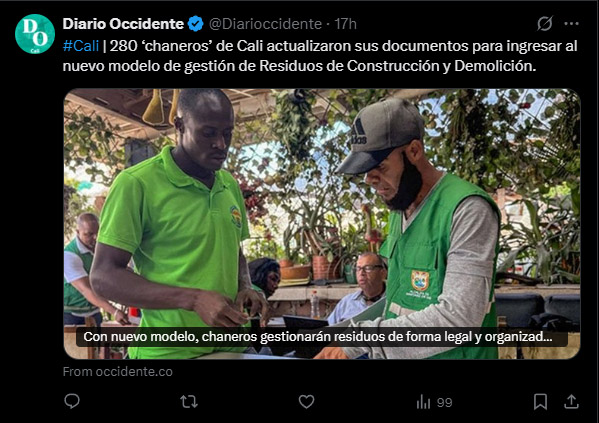Open the Diario Occidente profile avatar
The image size is (599, 423).
35,34
